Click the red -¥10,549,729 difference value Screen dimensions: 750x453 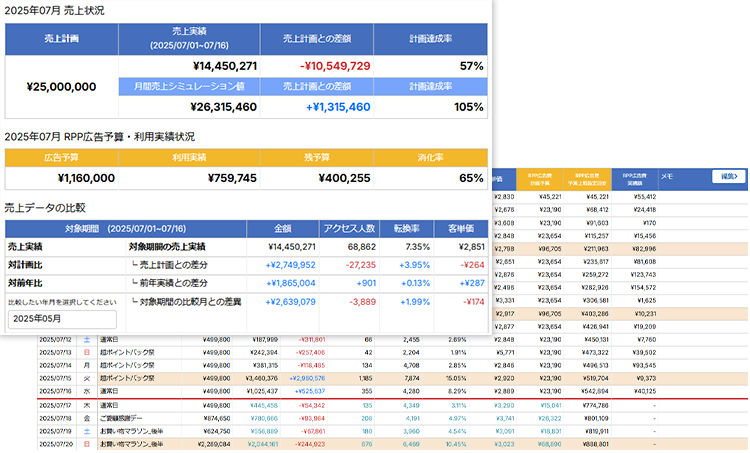(x=335, y=66)
